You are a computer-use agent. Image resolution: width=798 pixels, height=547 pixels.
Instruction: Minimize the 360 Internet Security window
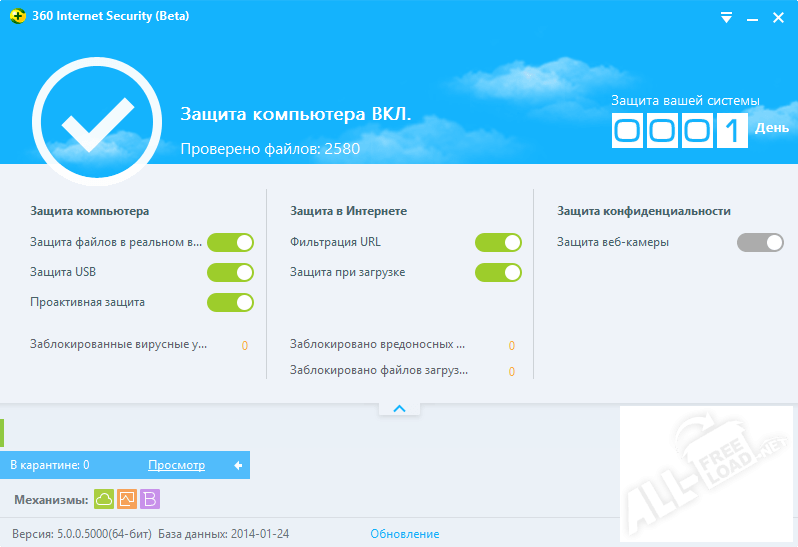click(x=751, y=16)
